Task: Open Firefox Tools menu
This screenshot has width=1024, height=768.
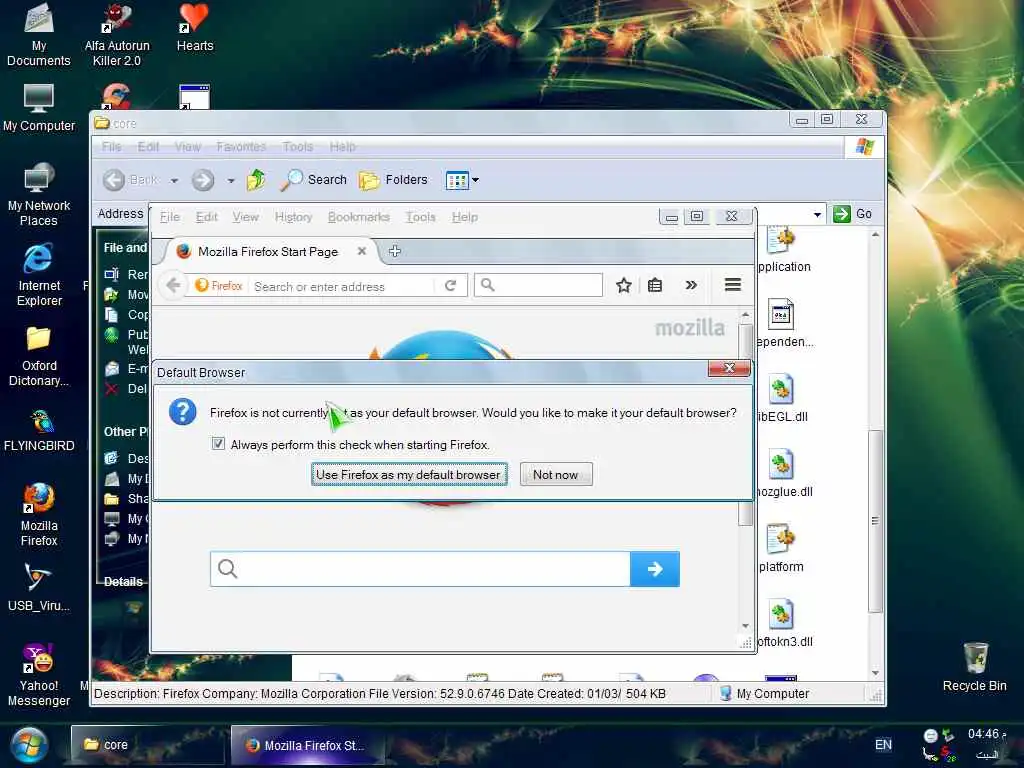Action: point(420,217)
